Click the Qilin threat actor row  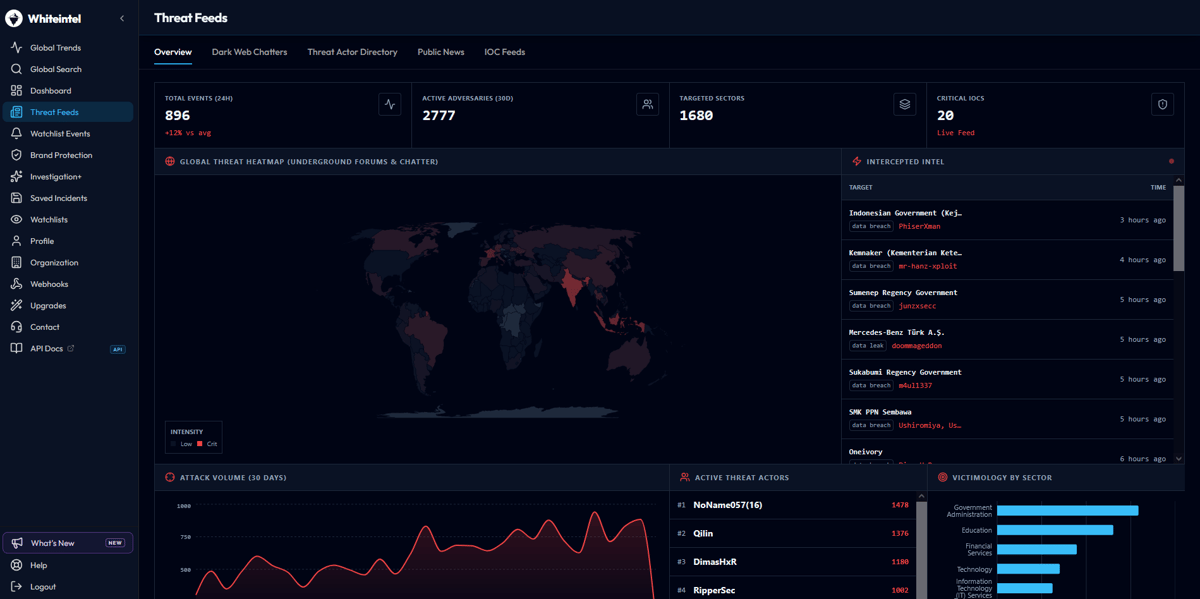click(x=793, y=533)
